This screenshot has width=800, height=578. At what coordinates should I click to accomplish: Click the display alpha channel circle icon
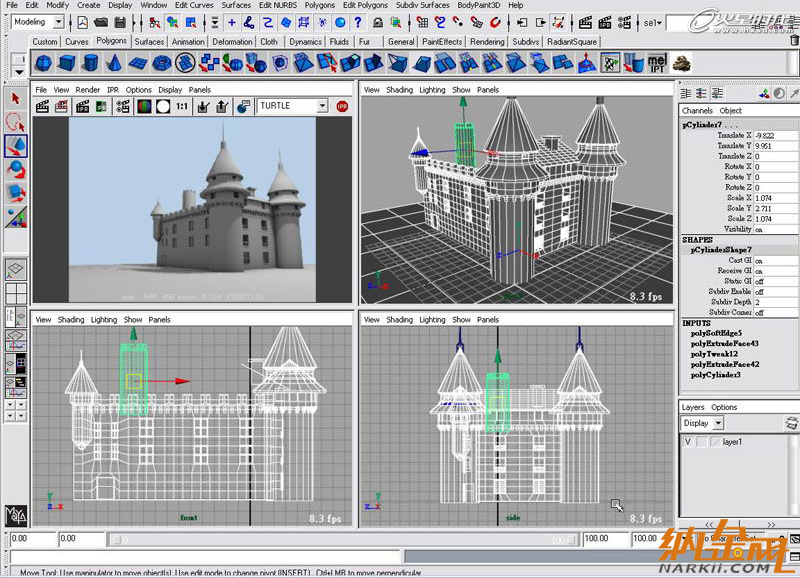161,105
